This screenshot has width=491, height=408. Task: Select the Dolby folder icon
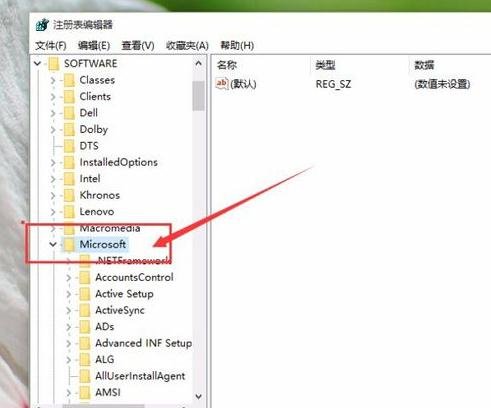69,129
